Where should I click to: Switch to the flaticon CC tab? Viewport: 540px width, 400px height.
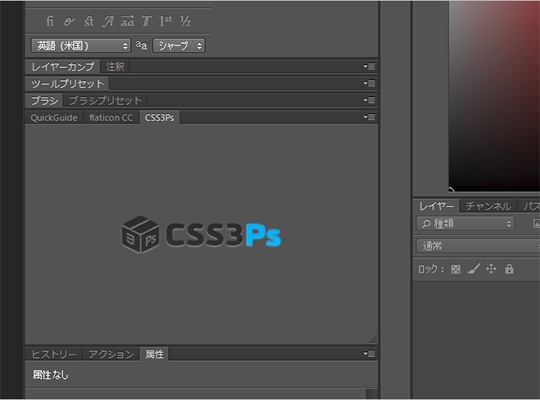111,117
